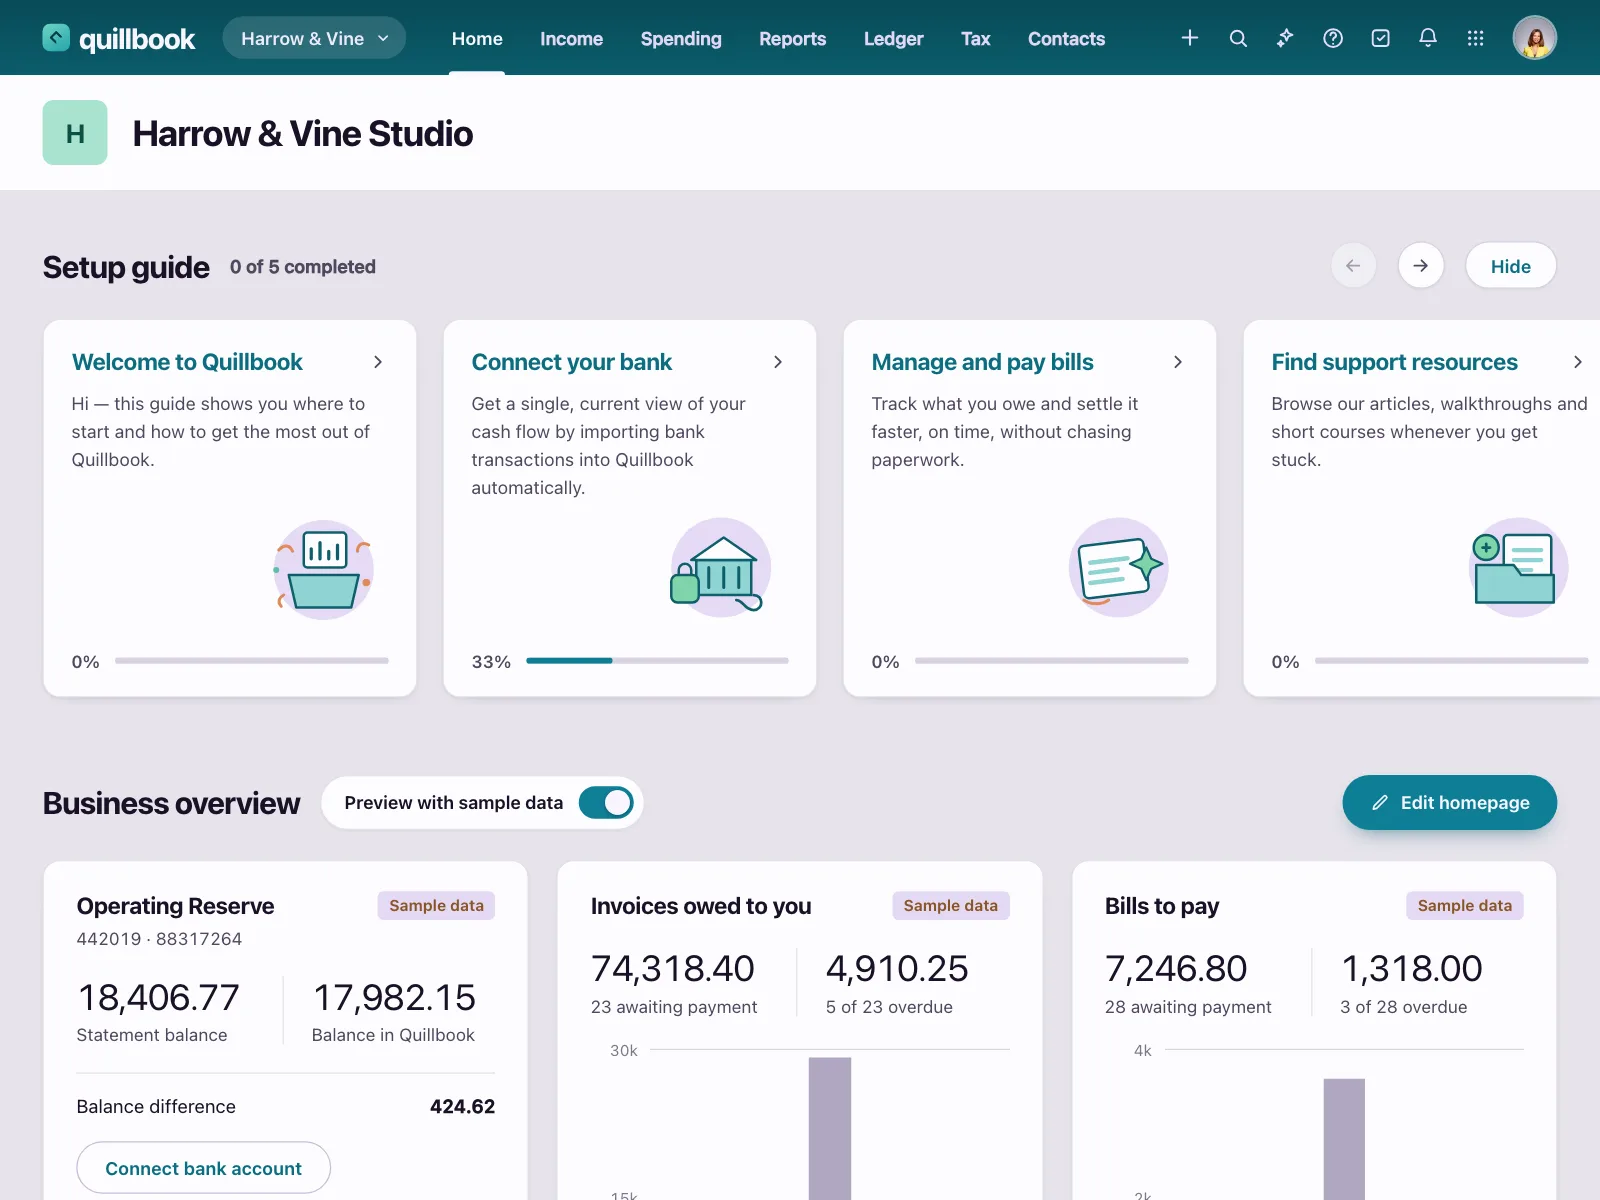Toggle Preview with sample data switch
Viewport: 1600px width, 1200px height.
pos(606,803)
